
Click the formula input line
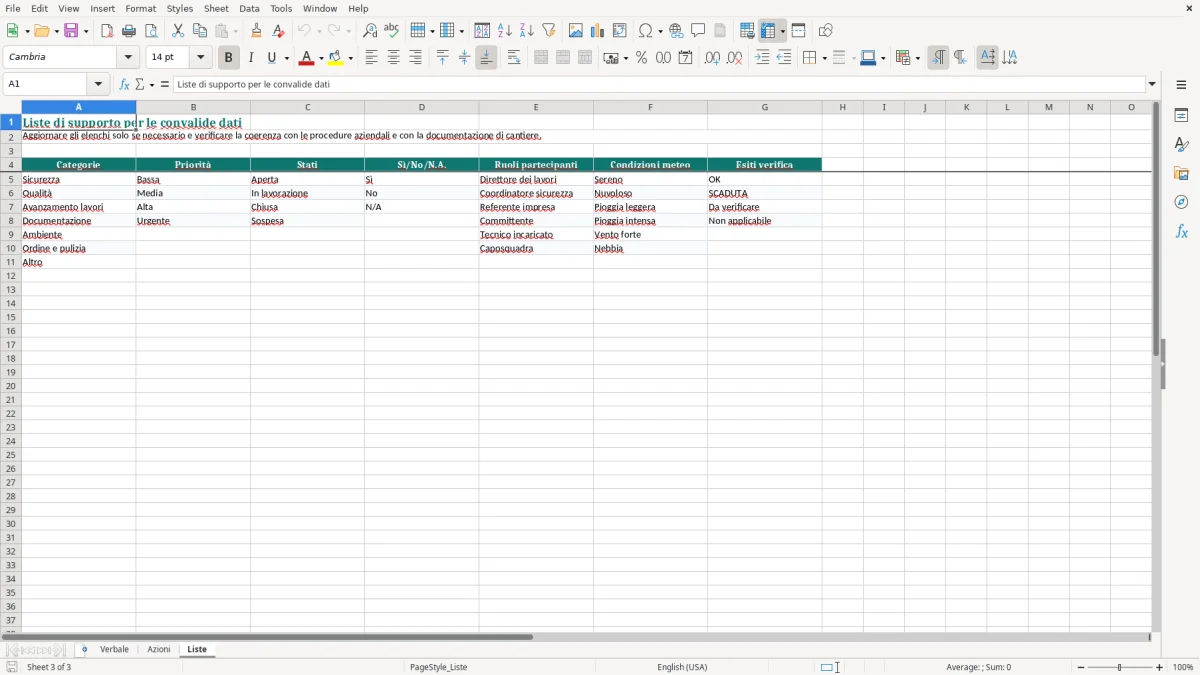tap(659, 85)
